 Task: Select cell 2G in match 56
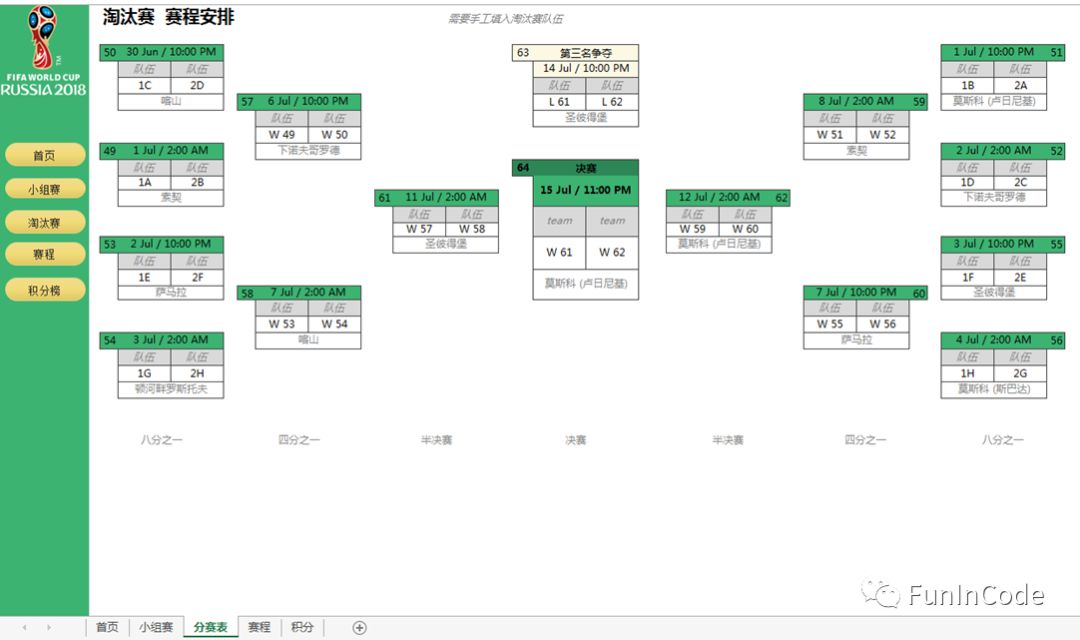1020,373
